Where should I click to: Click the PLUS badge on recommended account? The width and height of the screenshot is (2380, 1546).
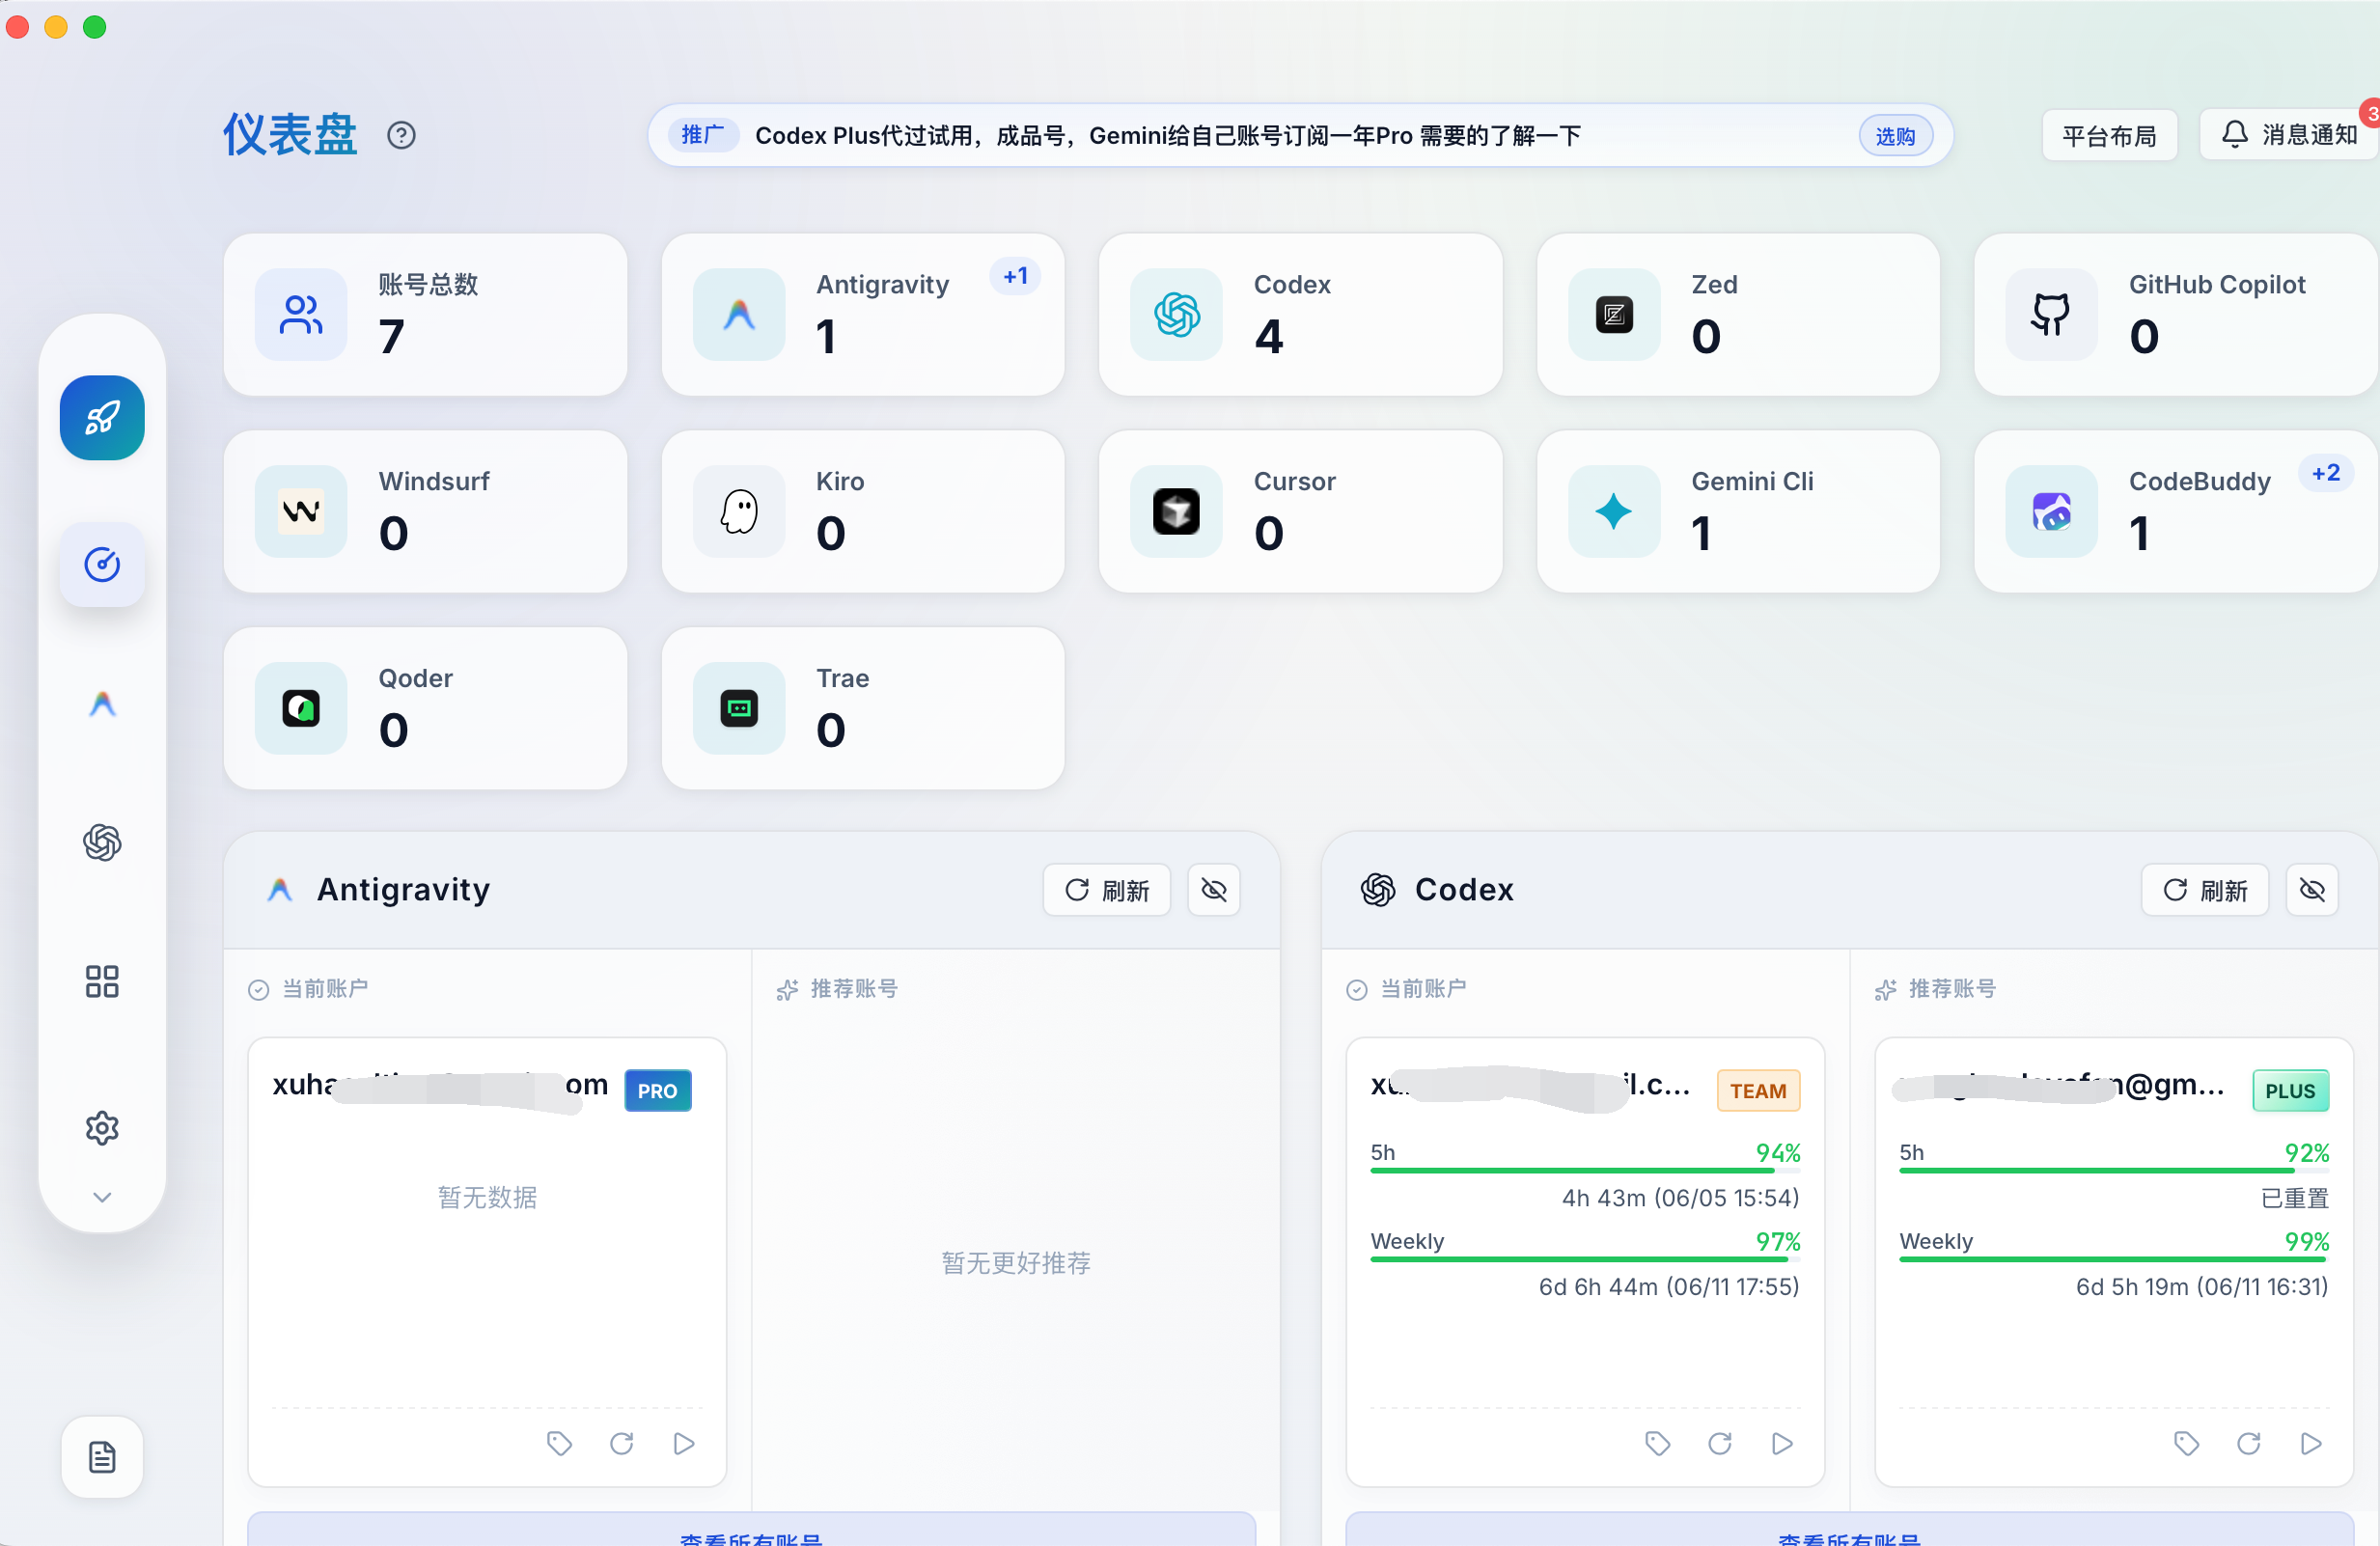pos(2290,1091)
